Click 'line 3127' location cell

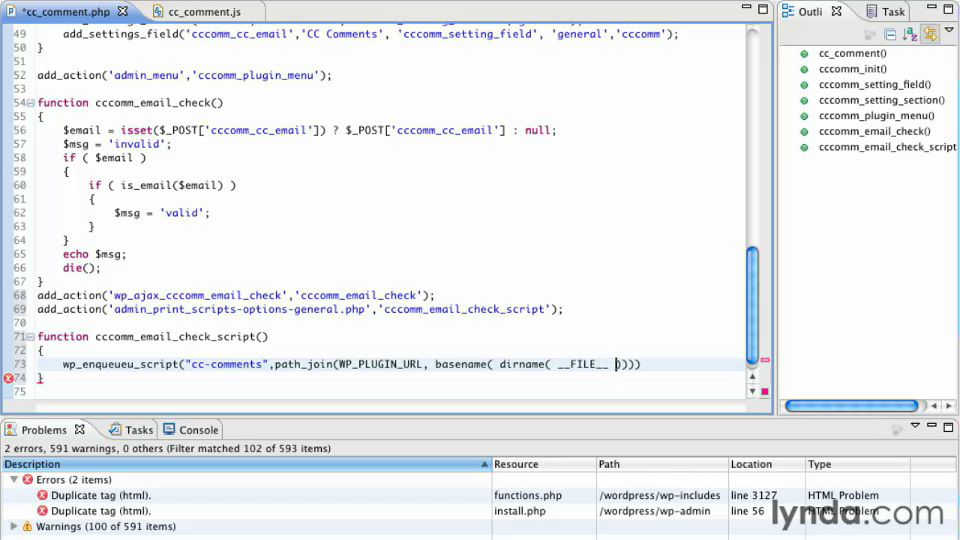pyautogui.click(x=753, y=495)
